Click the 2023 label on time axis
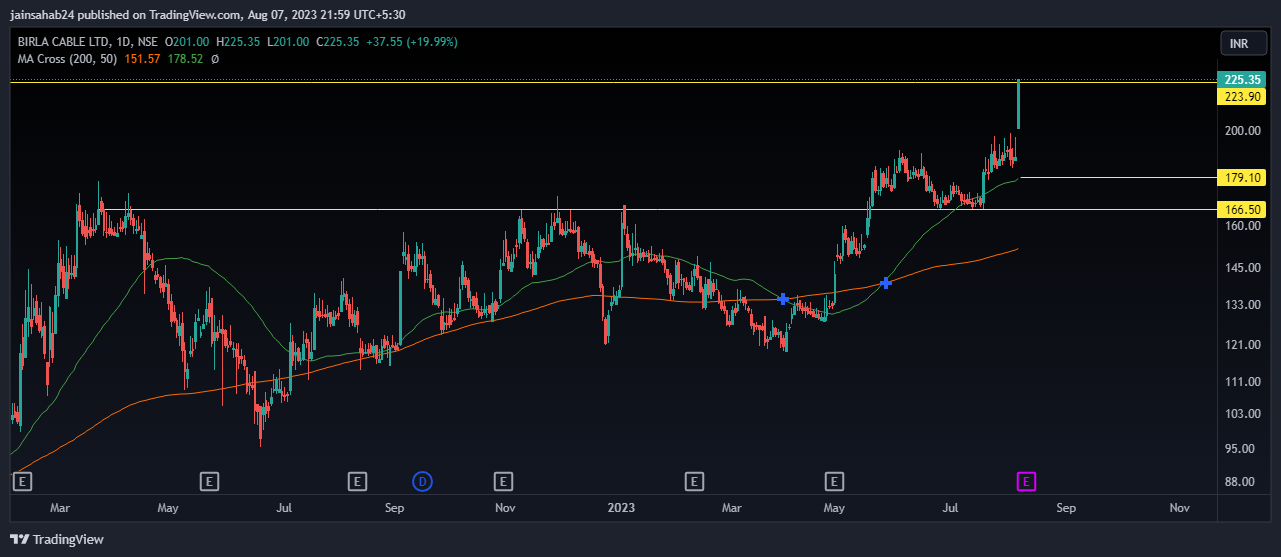 622,508
